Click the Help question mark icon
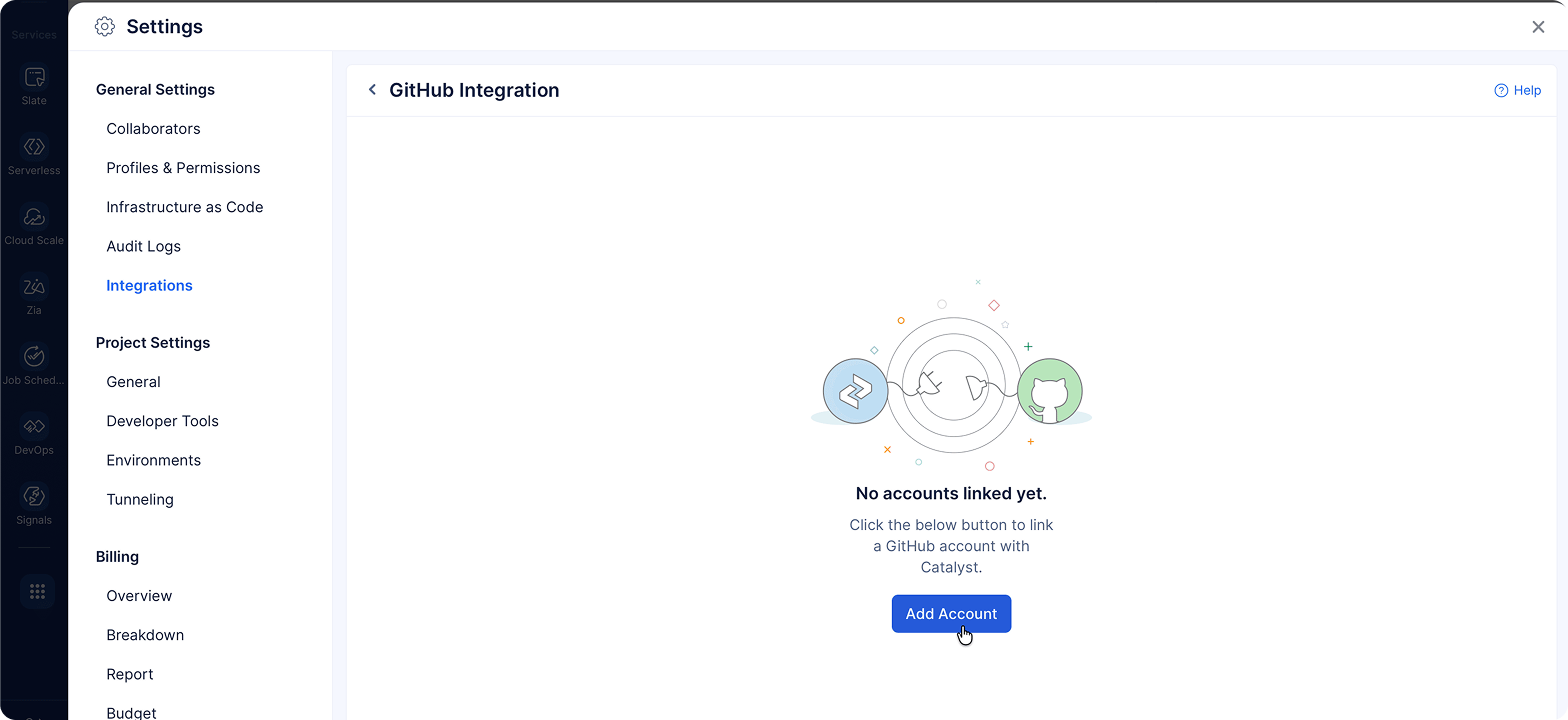 1501,90
